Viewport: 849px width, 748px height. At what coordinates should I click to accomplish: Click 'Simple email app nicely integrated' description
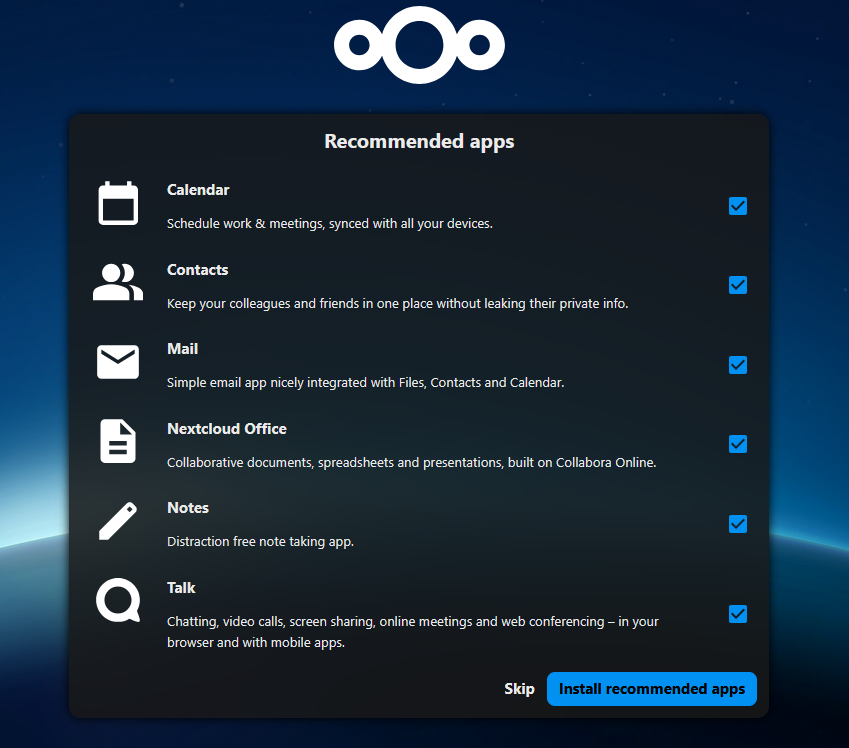click(x=365, y=382)
